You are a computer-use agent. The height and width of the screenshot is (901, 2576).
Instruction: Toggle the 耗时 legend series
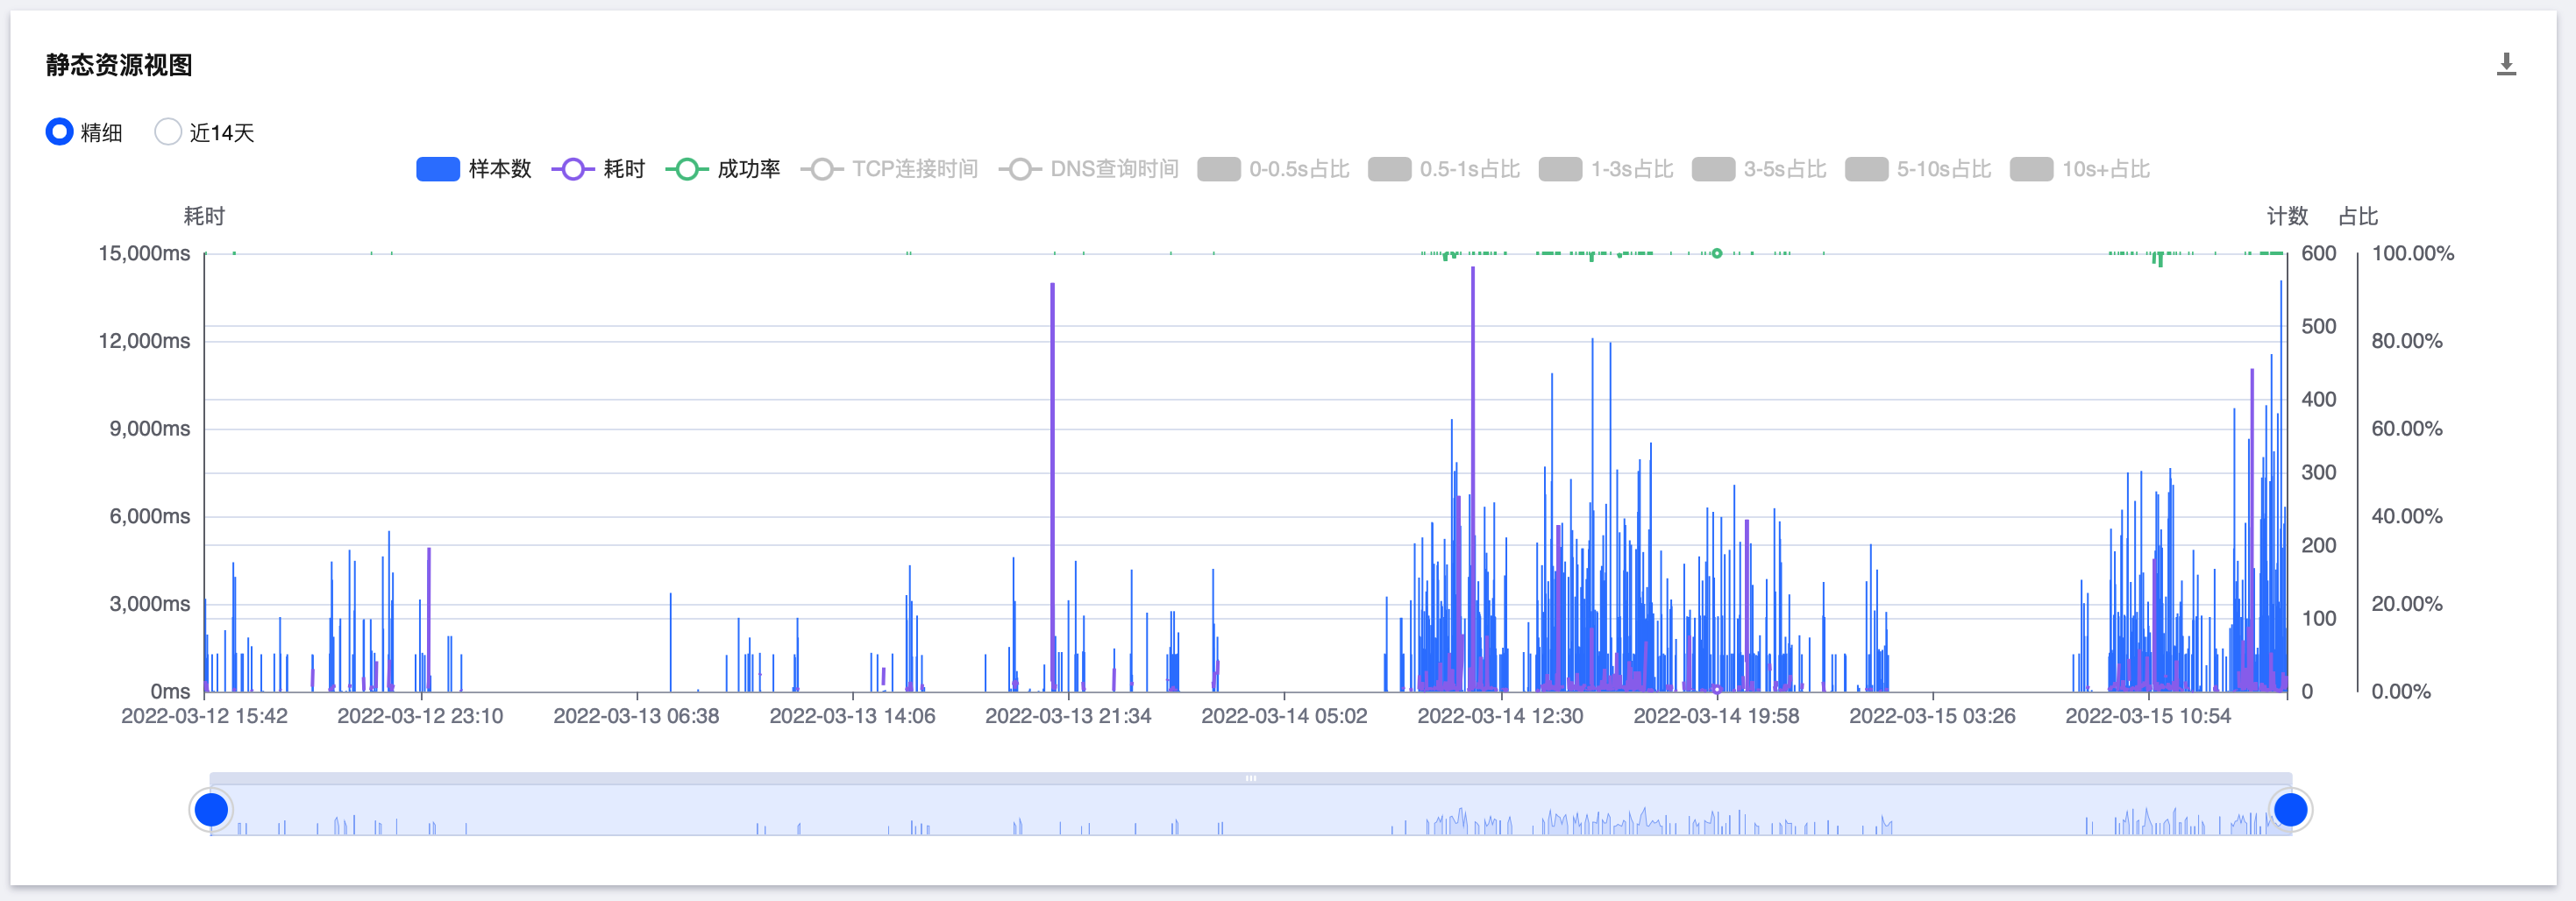598,169
